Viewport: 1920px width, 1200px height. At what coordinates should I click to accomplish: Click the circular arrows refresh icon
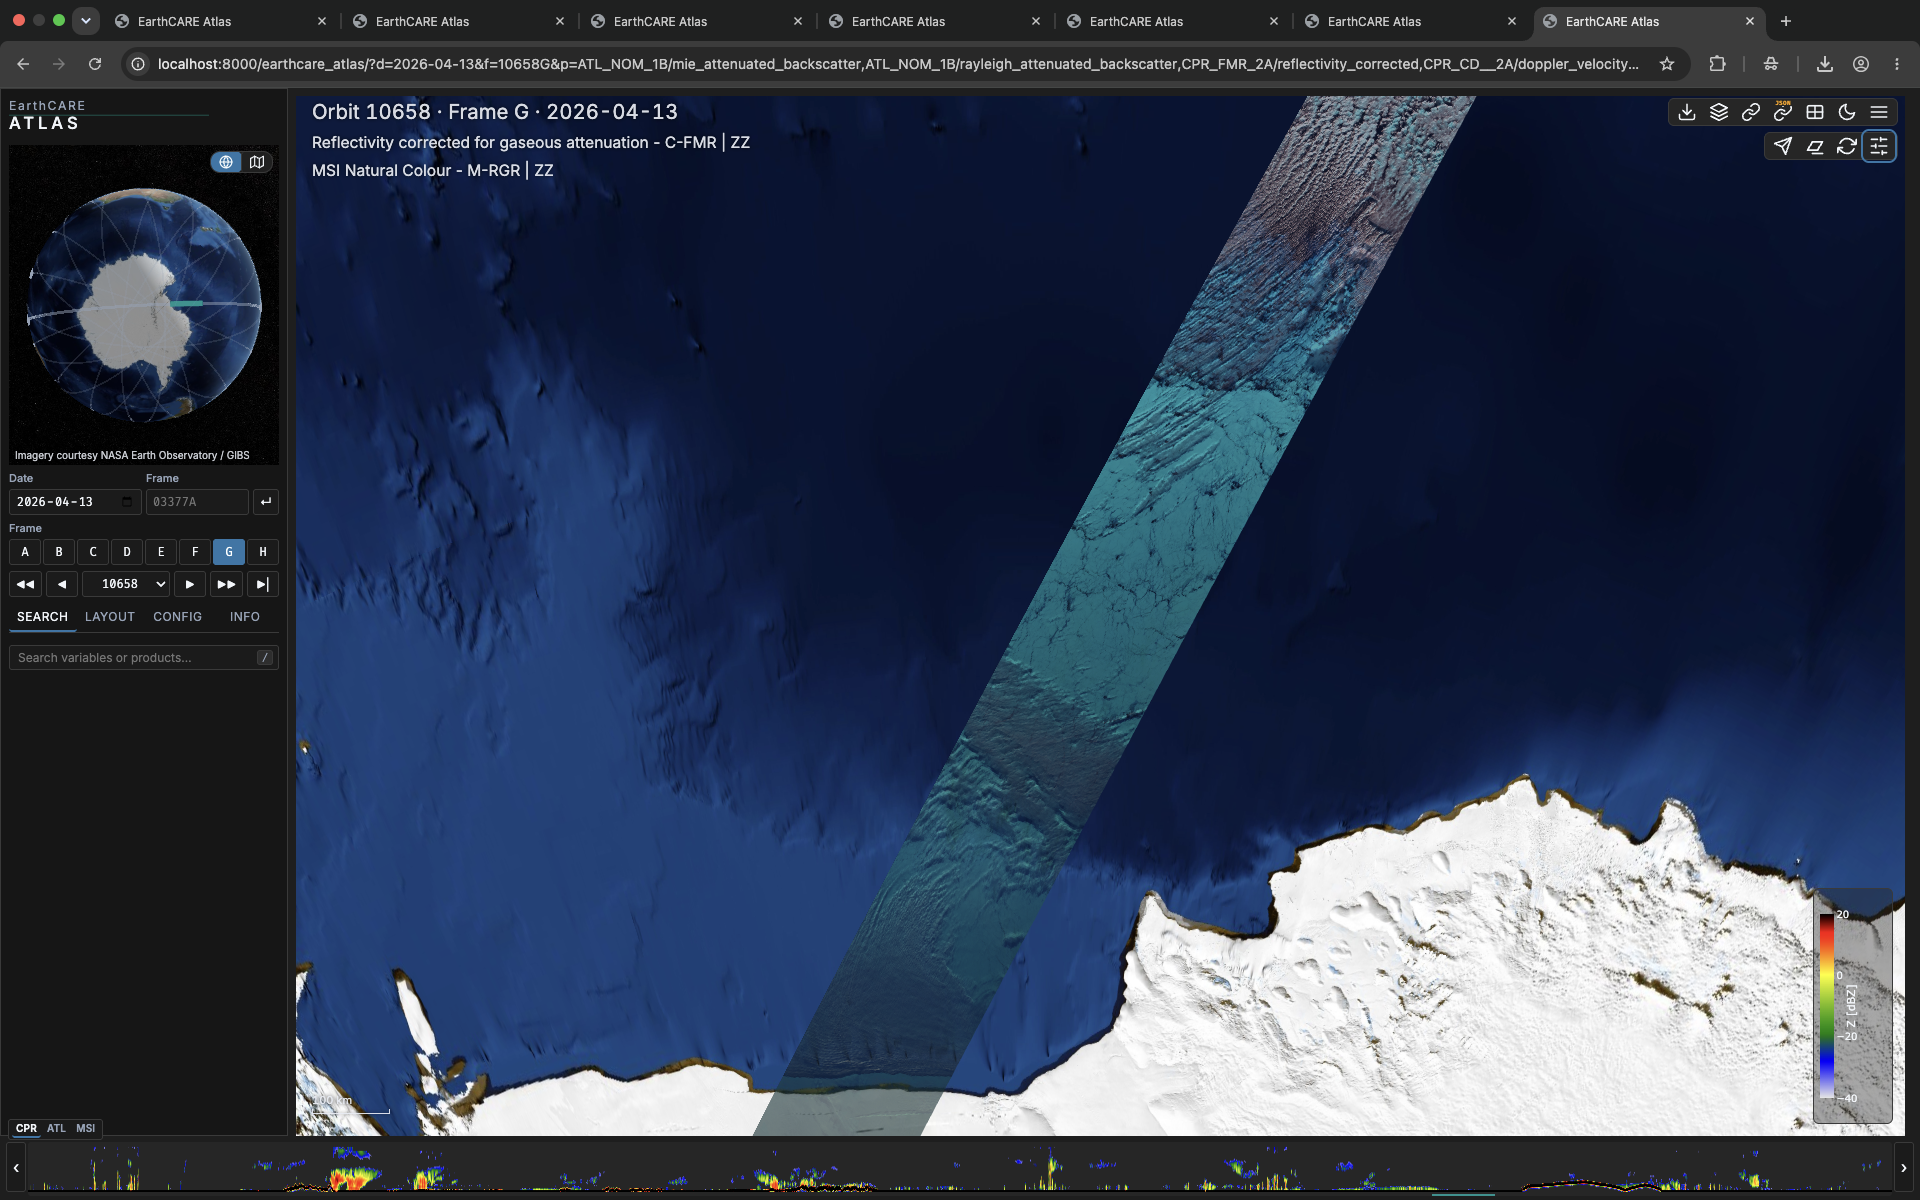[x=1847, y=146]
